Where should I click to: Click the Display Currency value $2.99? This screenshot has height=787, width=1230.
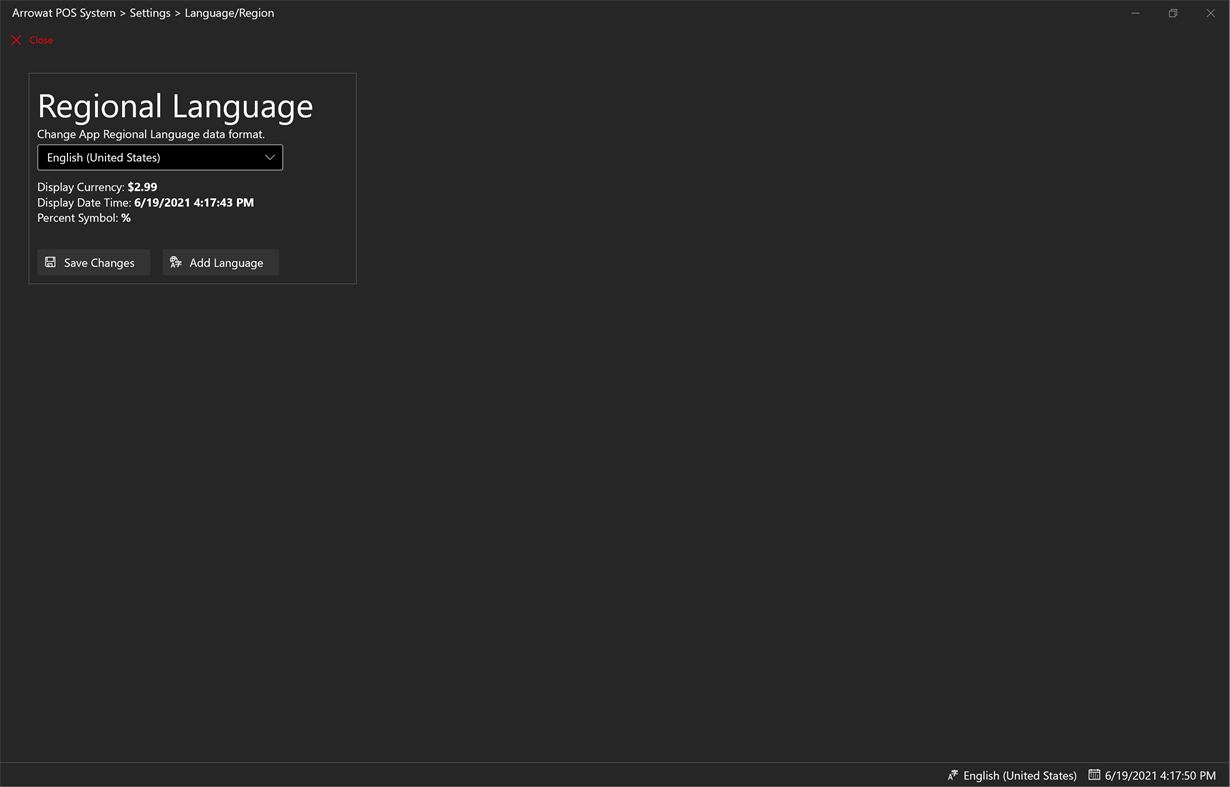[x=142, y=186]
